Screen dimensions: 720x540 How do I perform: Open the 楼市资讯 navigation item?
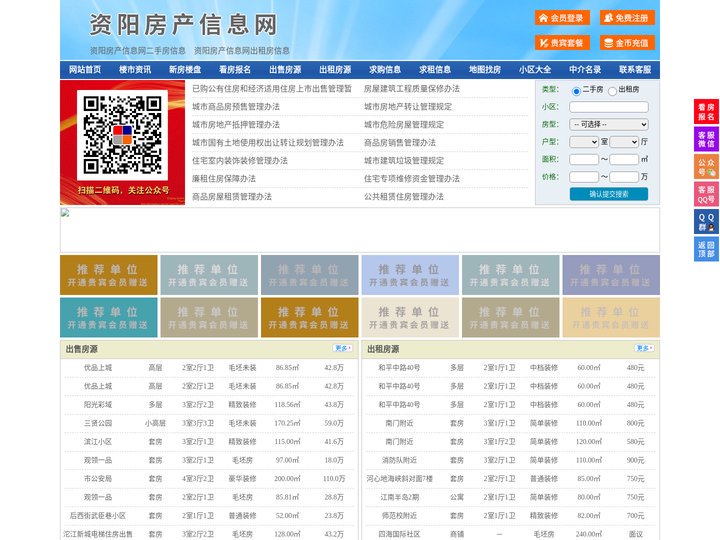[x=135, y=70]
